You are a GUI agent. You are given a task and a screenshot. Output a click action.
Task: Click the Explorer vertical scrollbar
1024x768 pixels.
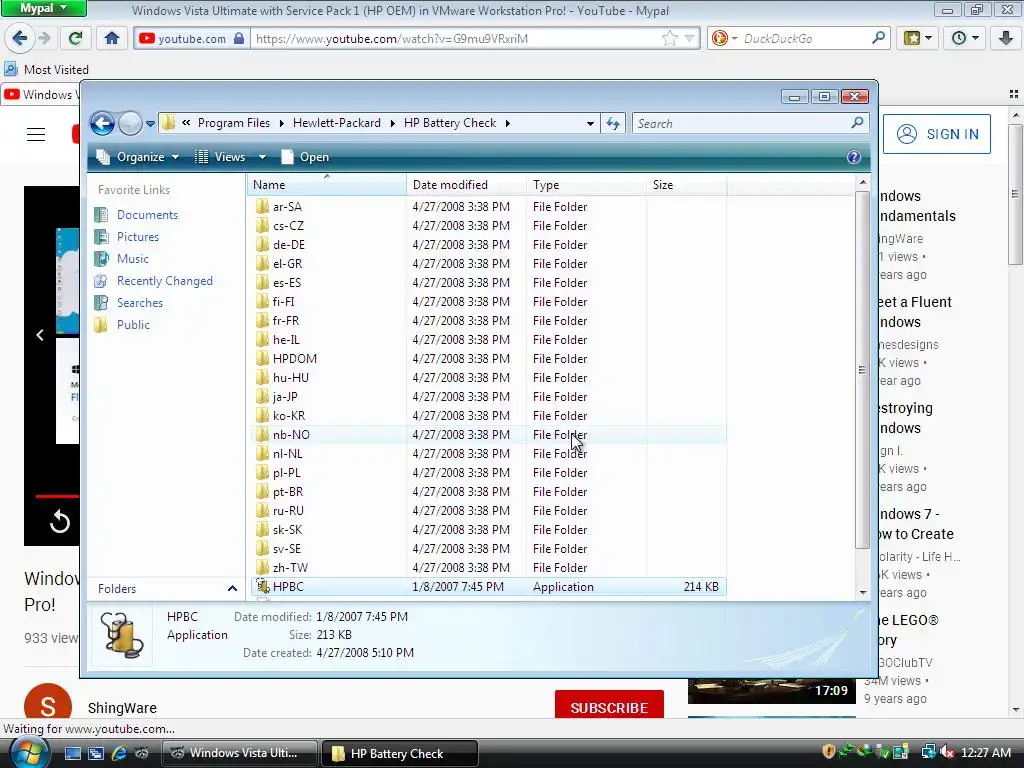coord(862,369)
